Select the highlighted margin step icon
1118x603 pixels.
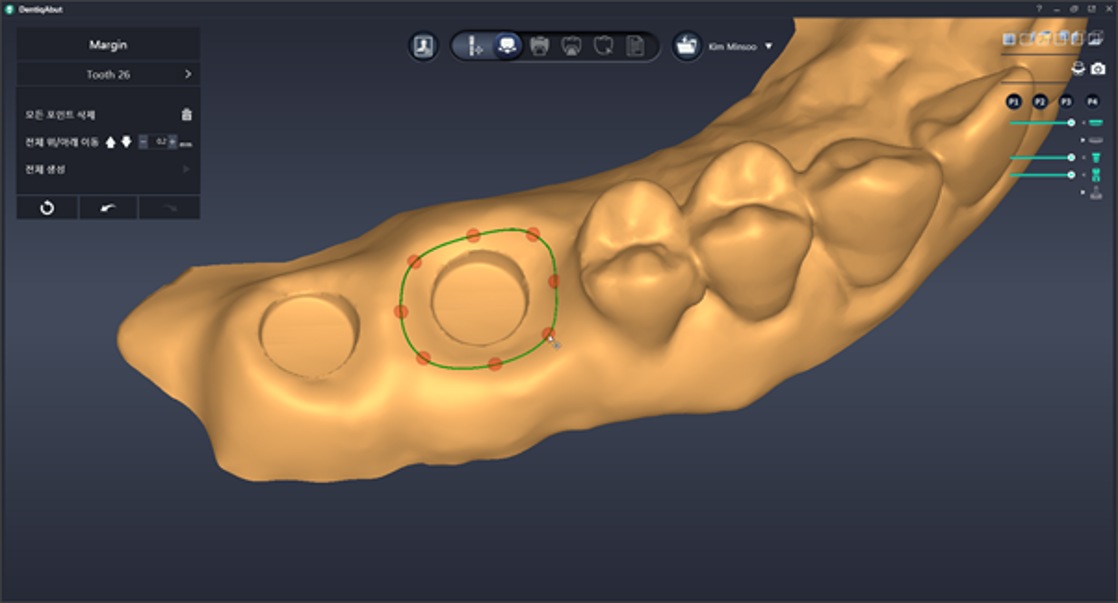click(x=507, y=46)
